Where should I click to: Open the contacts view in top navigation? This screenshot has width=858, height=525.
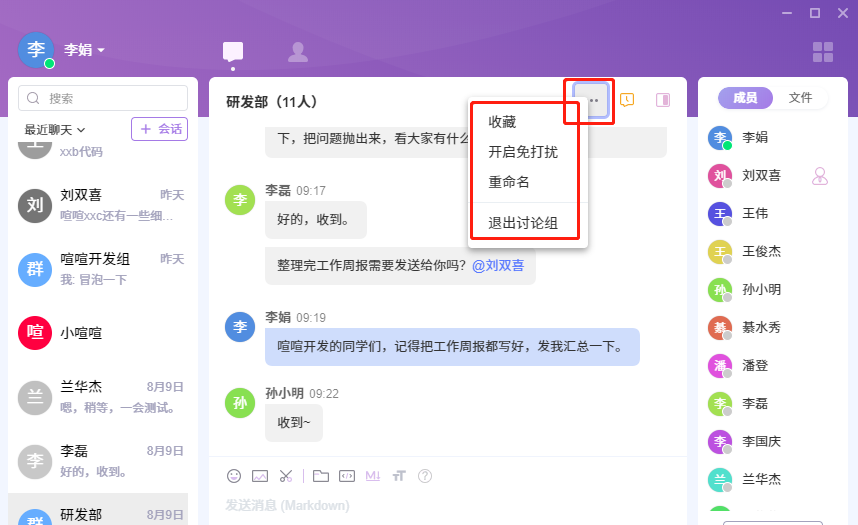[297, 52]
